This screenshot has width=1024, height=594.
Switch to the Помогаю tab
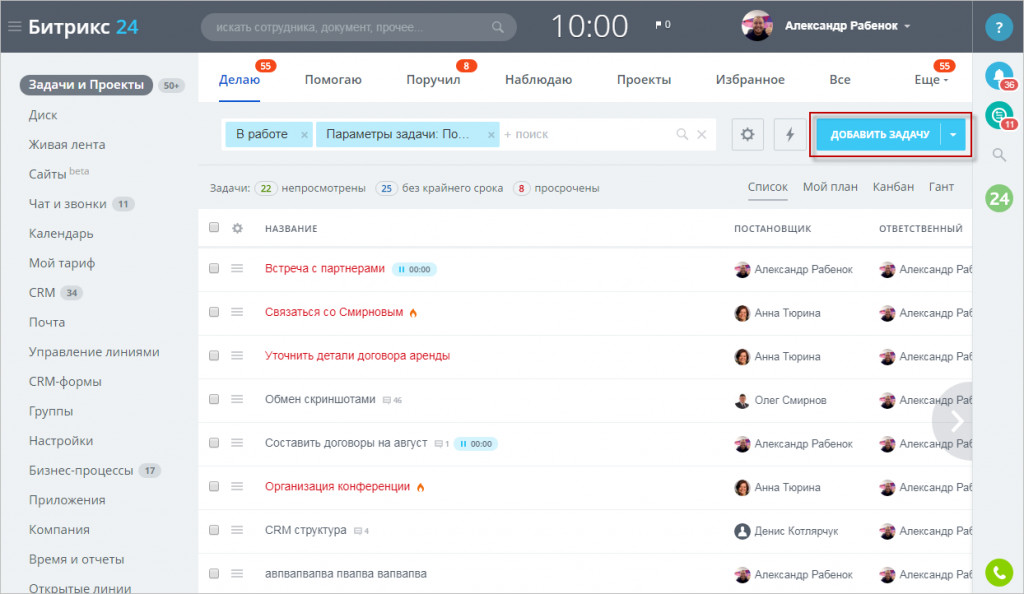pyautogui.click(x=333, y=80)
